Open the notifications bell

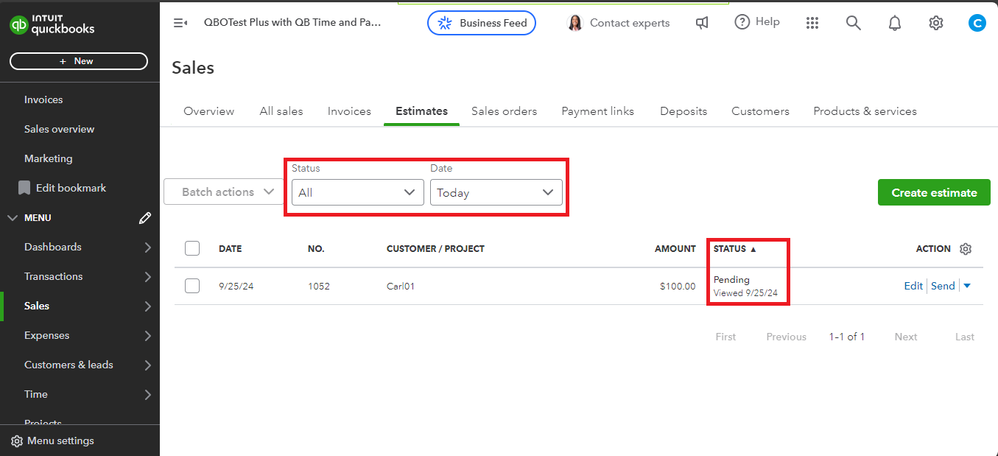tap(894, 23)
